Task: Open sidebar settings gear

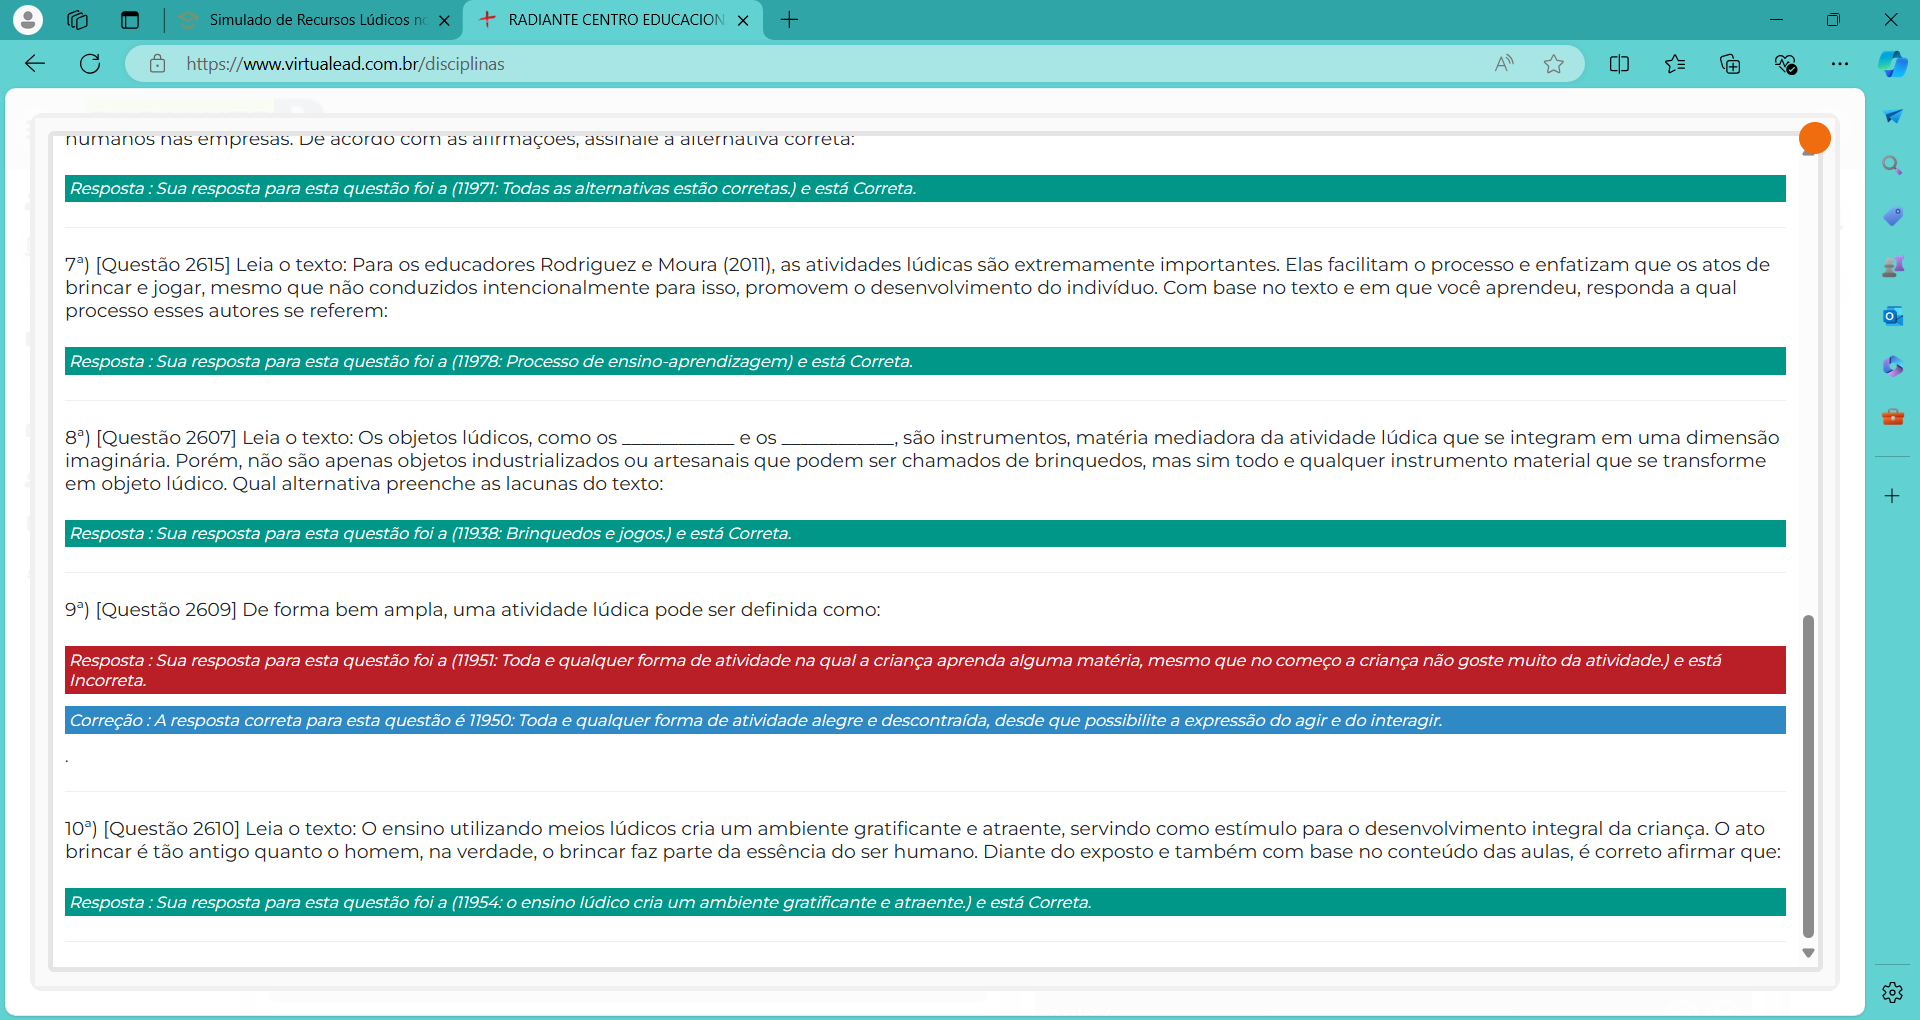Action: tap(1892, 992)
